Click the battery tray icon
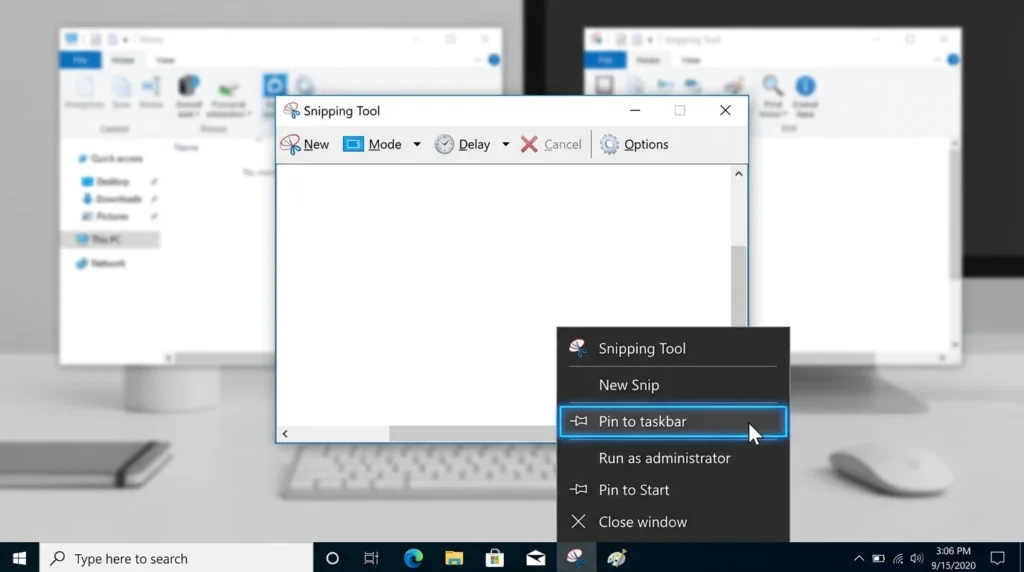 (878, 558)
